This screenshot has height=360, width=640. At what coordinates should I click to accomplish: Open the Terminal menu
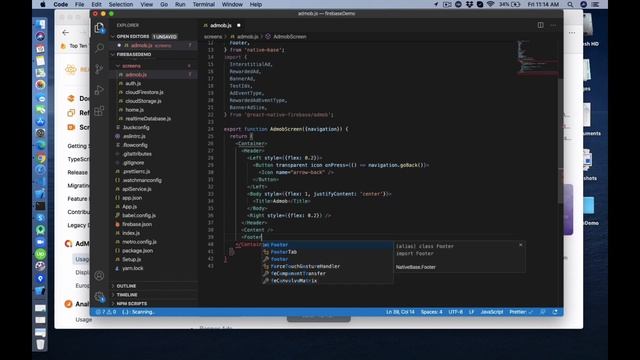pos(204,4)
